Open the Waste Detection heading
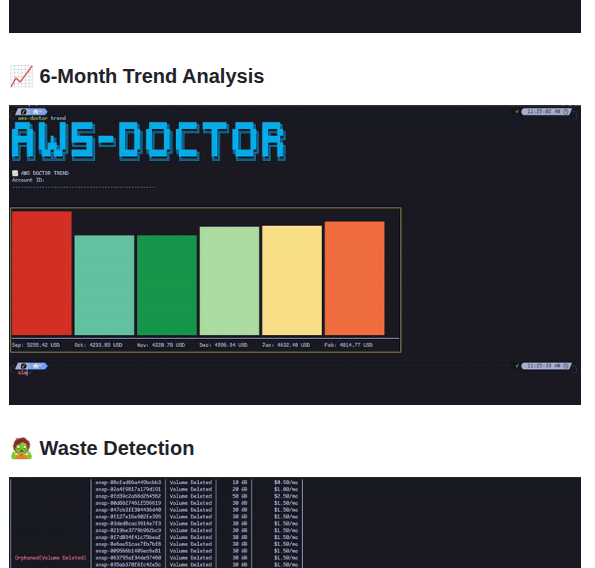The width and height of the screenshot is (595, 568). [116, 448]
